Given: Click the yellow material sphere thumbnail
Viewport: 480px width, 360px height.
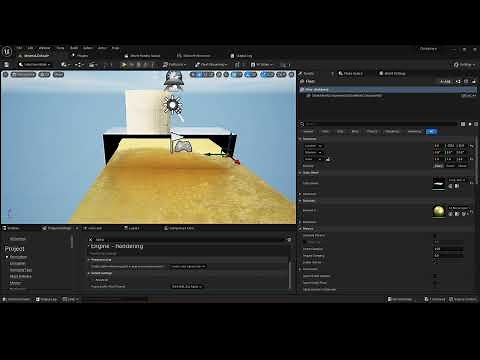Looking at the screenshot, I should (439, 211).
